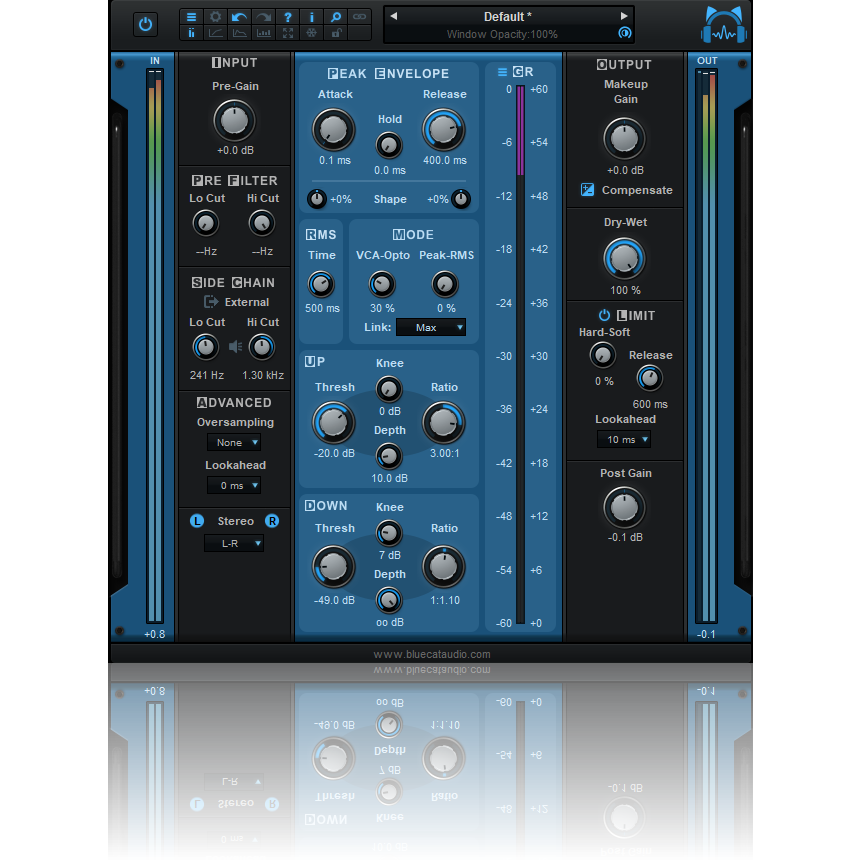The image size is (861, 861).
Task: Click the magnifier zoom icon
Action: (335, 16)
